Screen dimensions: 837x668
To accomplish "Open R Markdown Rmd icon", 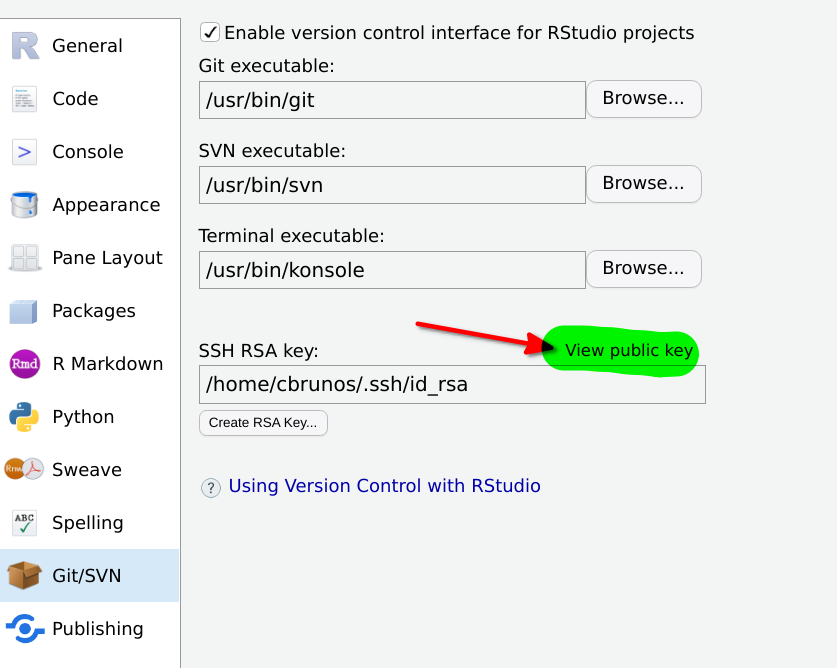I will 25,364.
